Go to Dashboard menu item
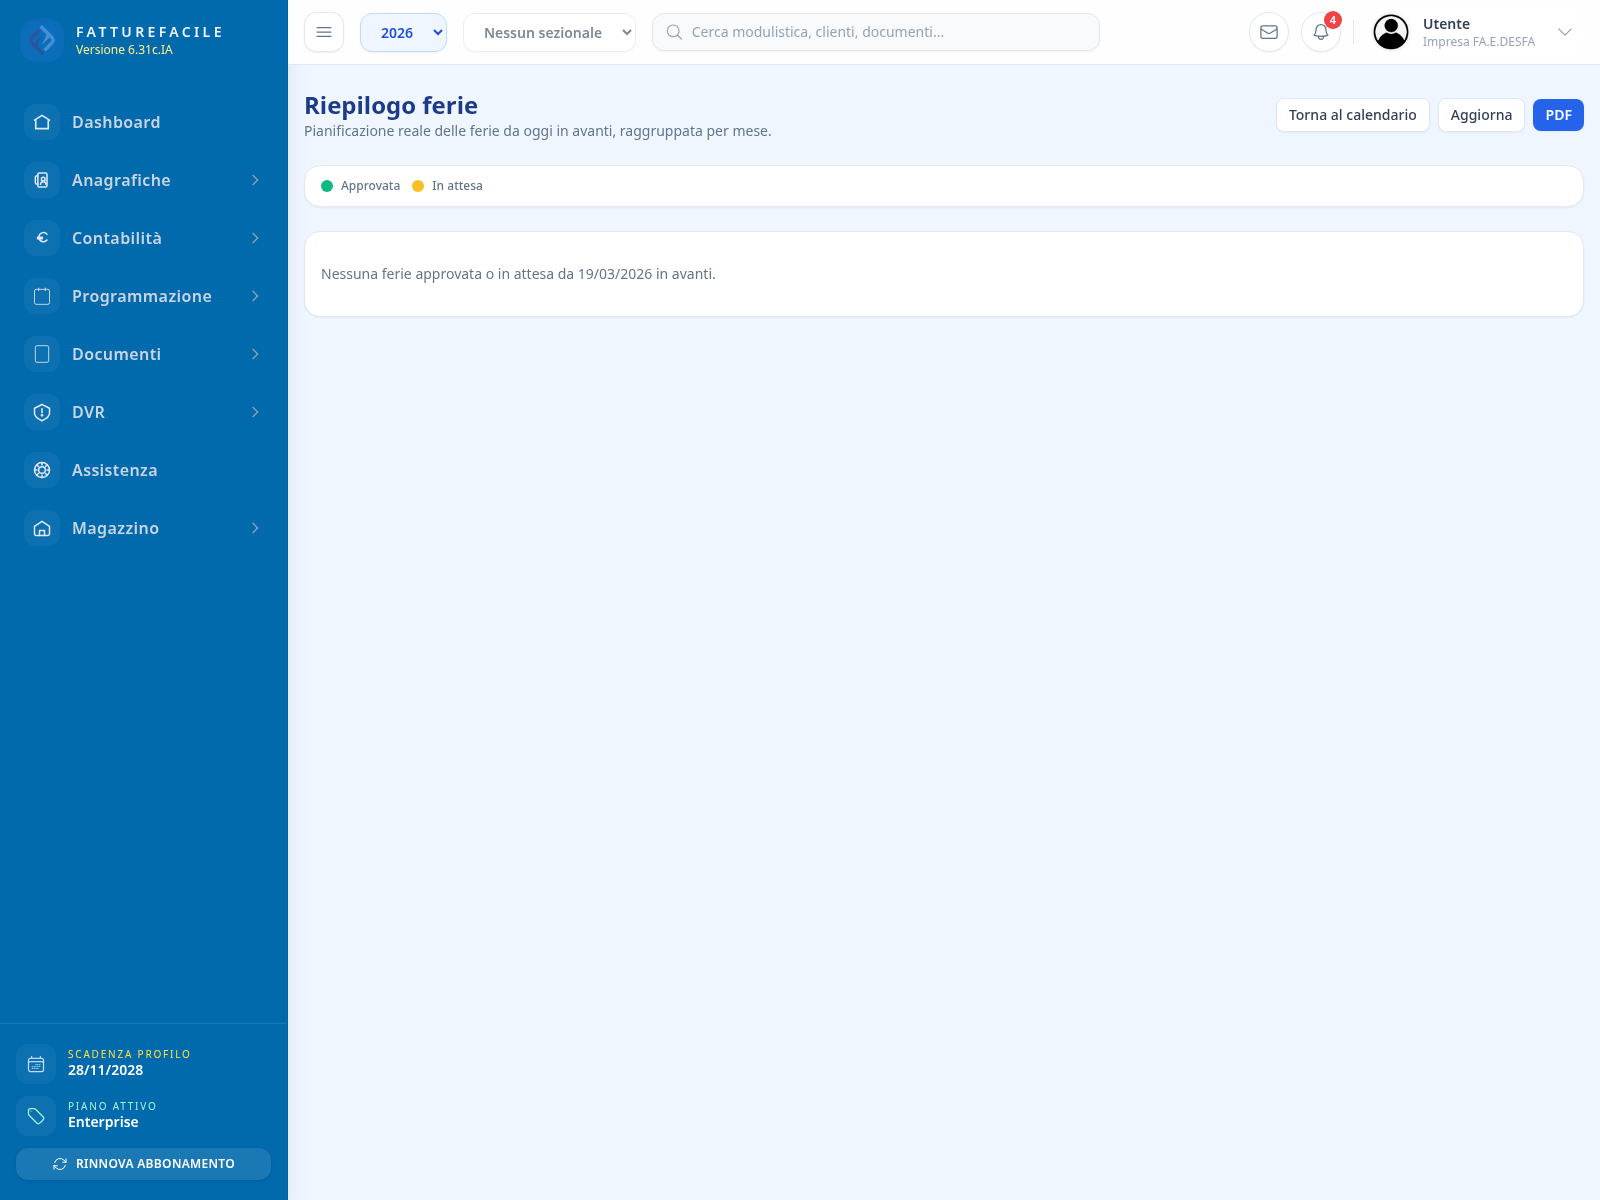1600x1200 pixels. (144, 122)
